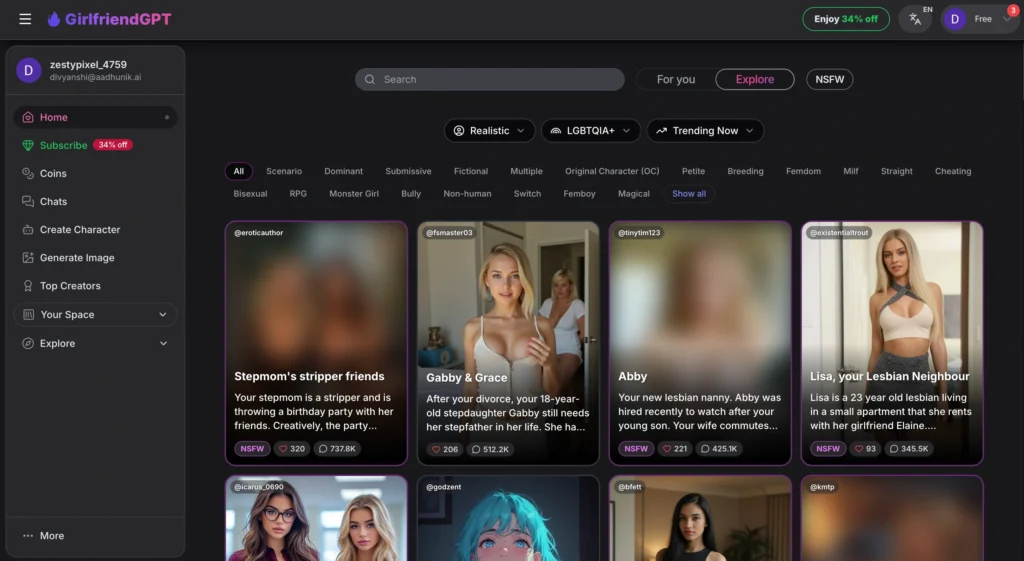This screenshot has height=561, width=1024.
Task: Open Generate Image page
Action: pyautogui.click(x=95, y=257)
